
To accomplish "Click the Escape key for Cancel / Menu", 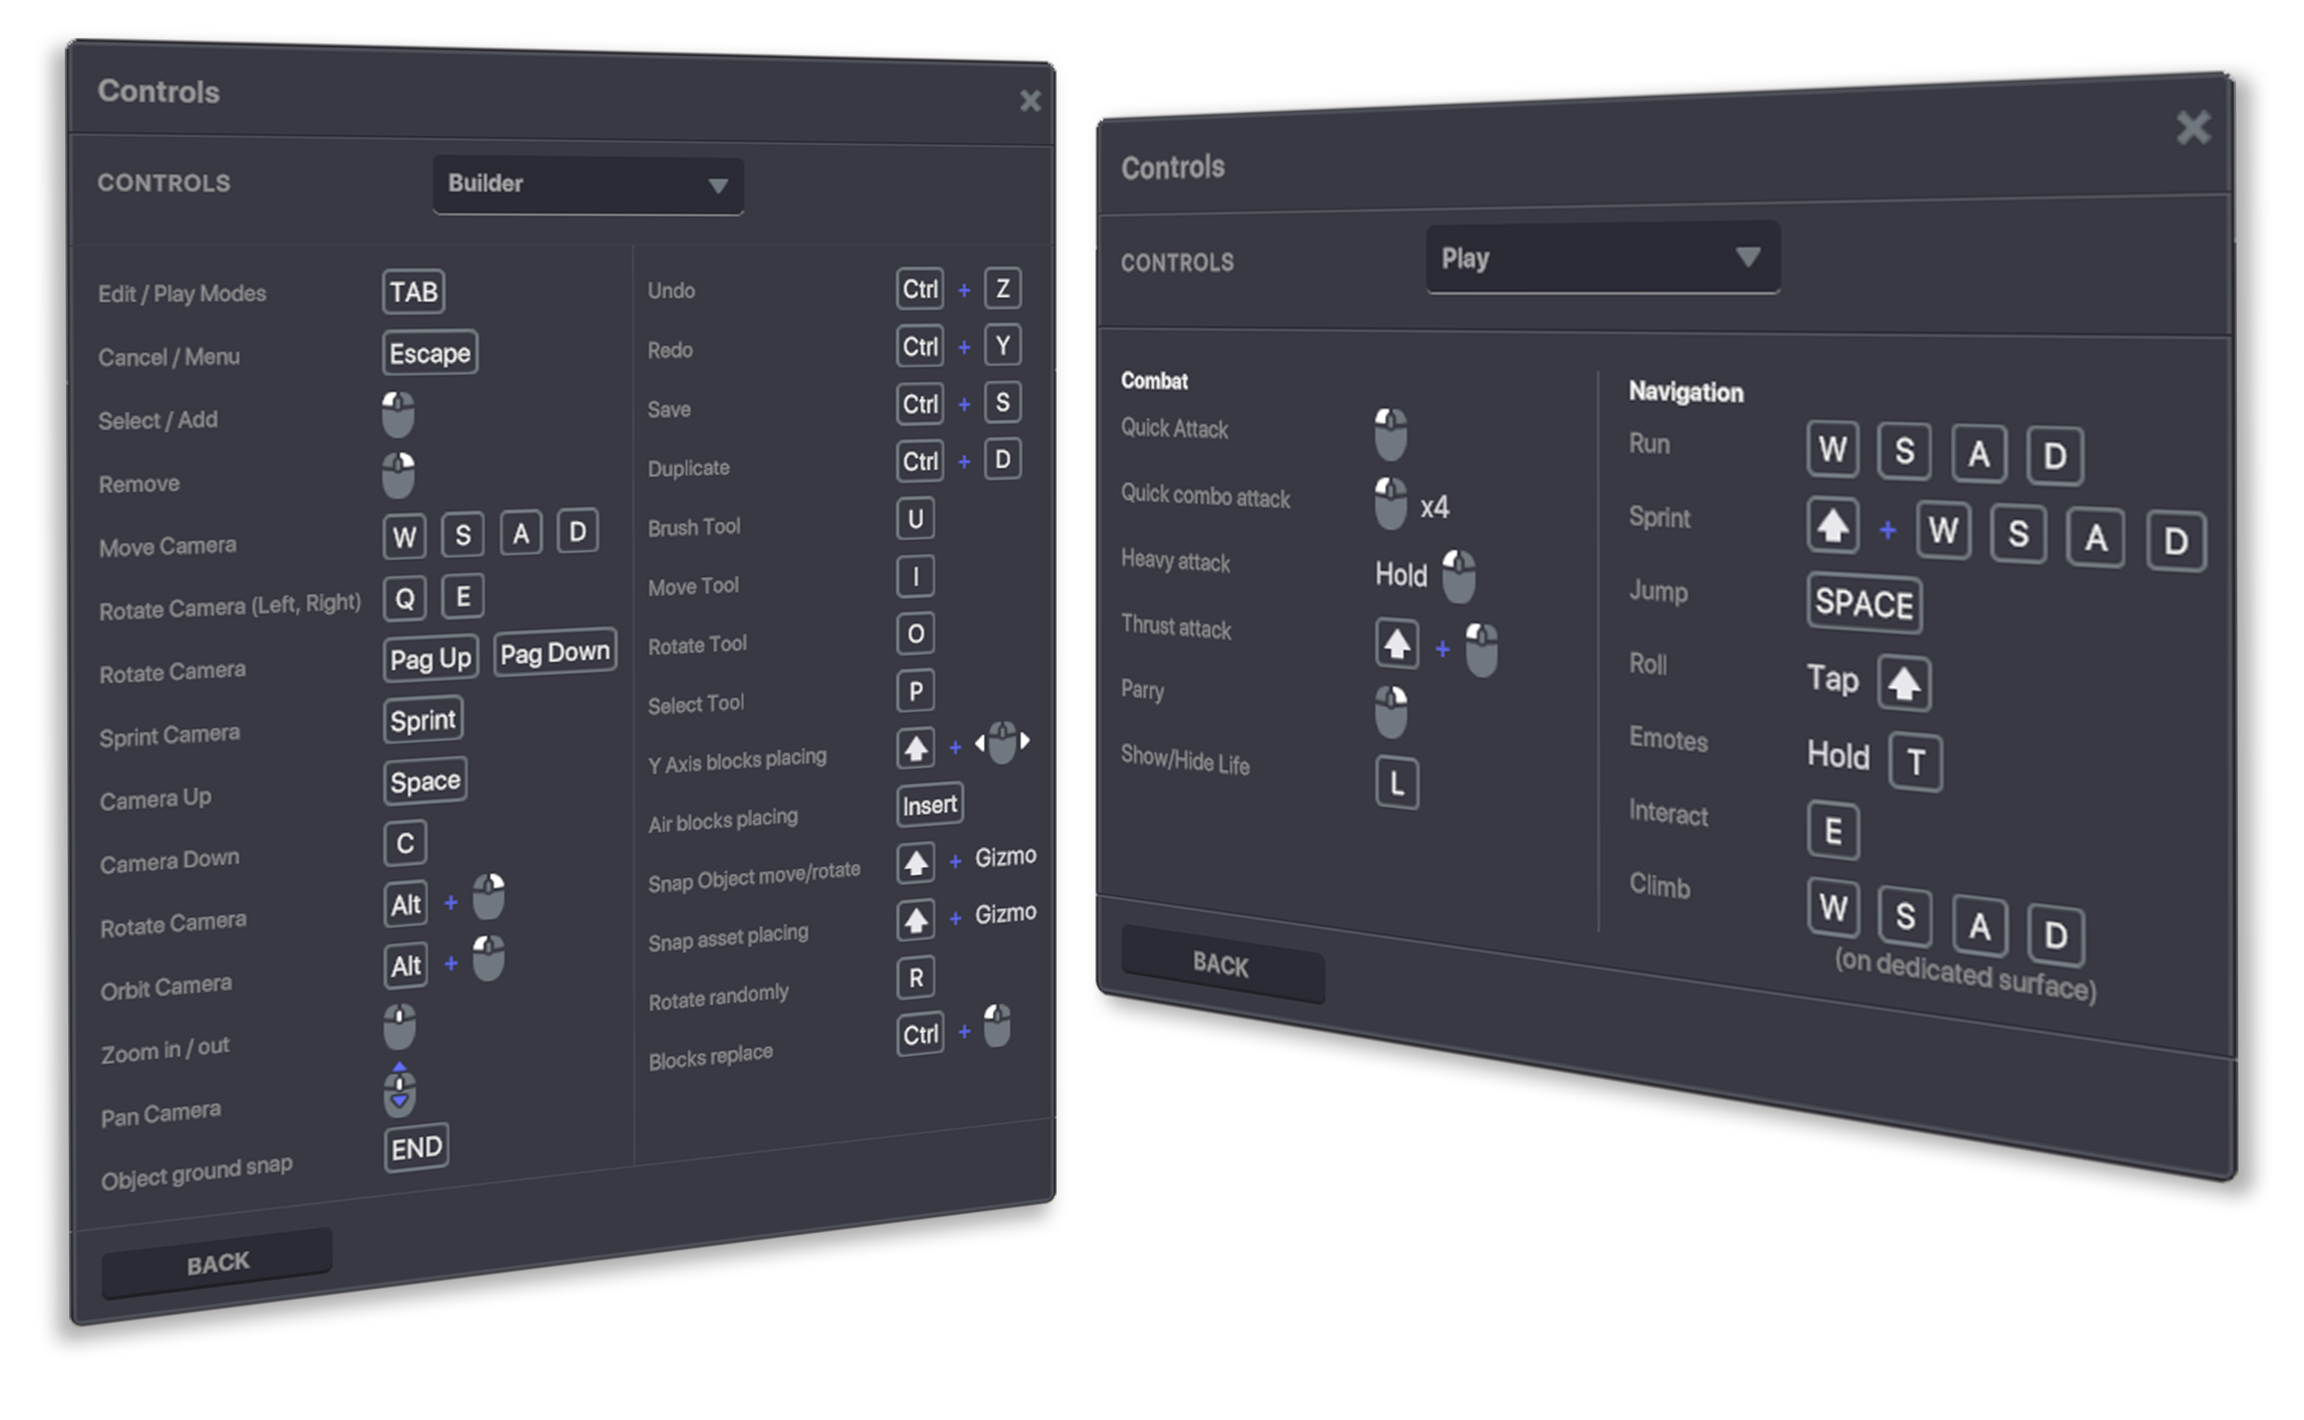I will (430, 353).
